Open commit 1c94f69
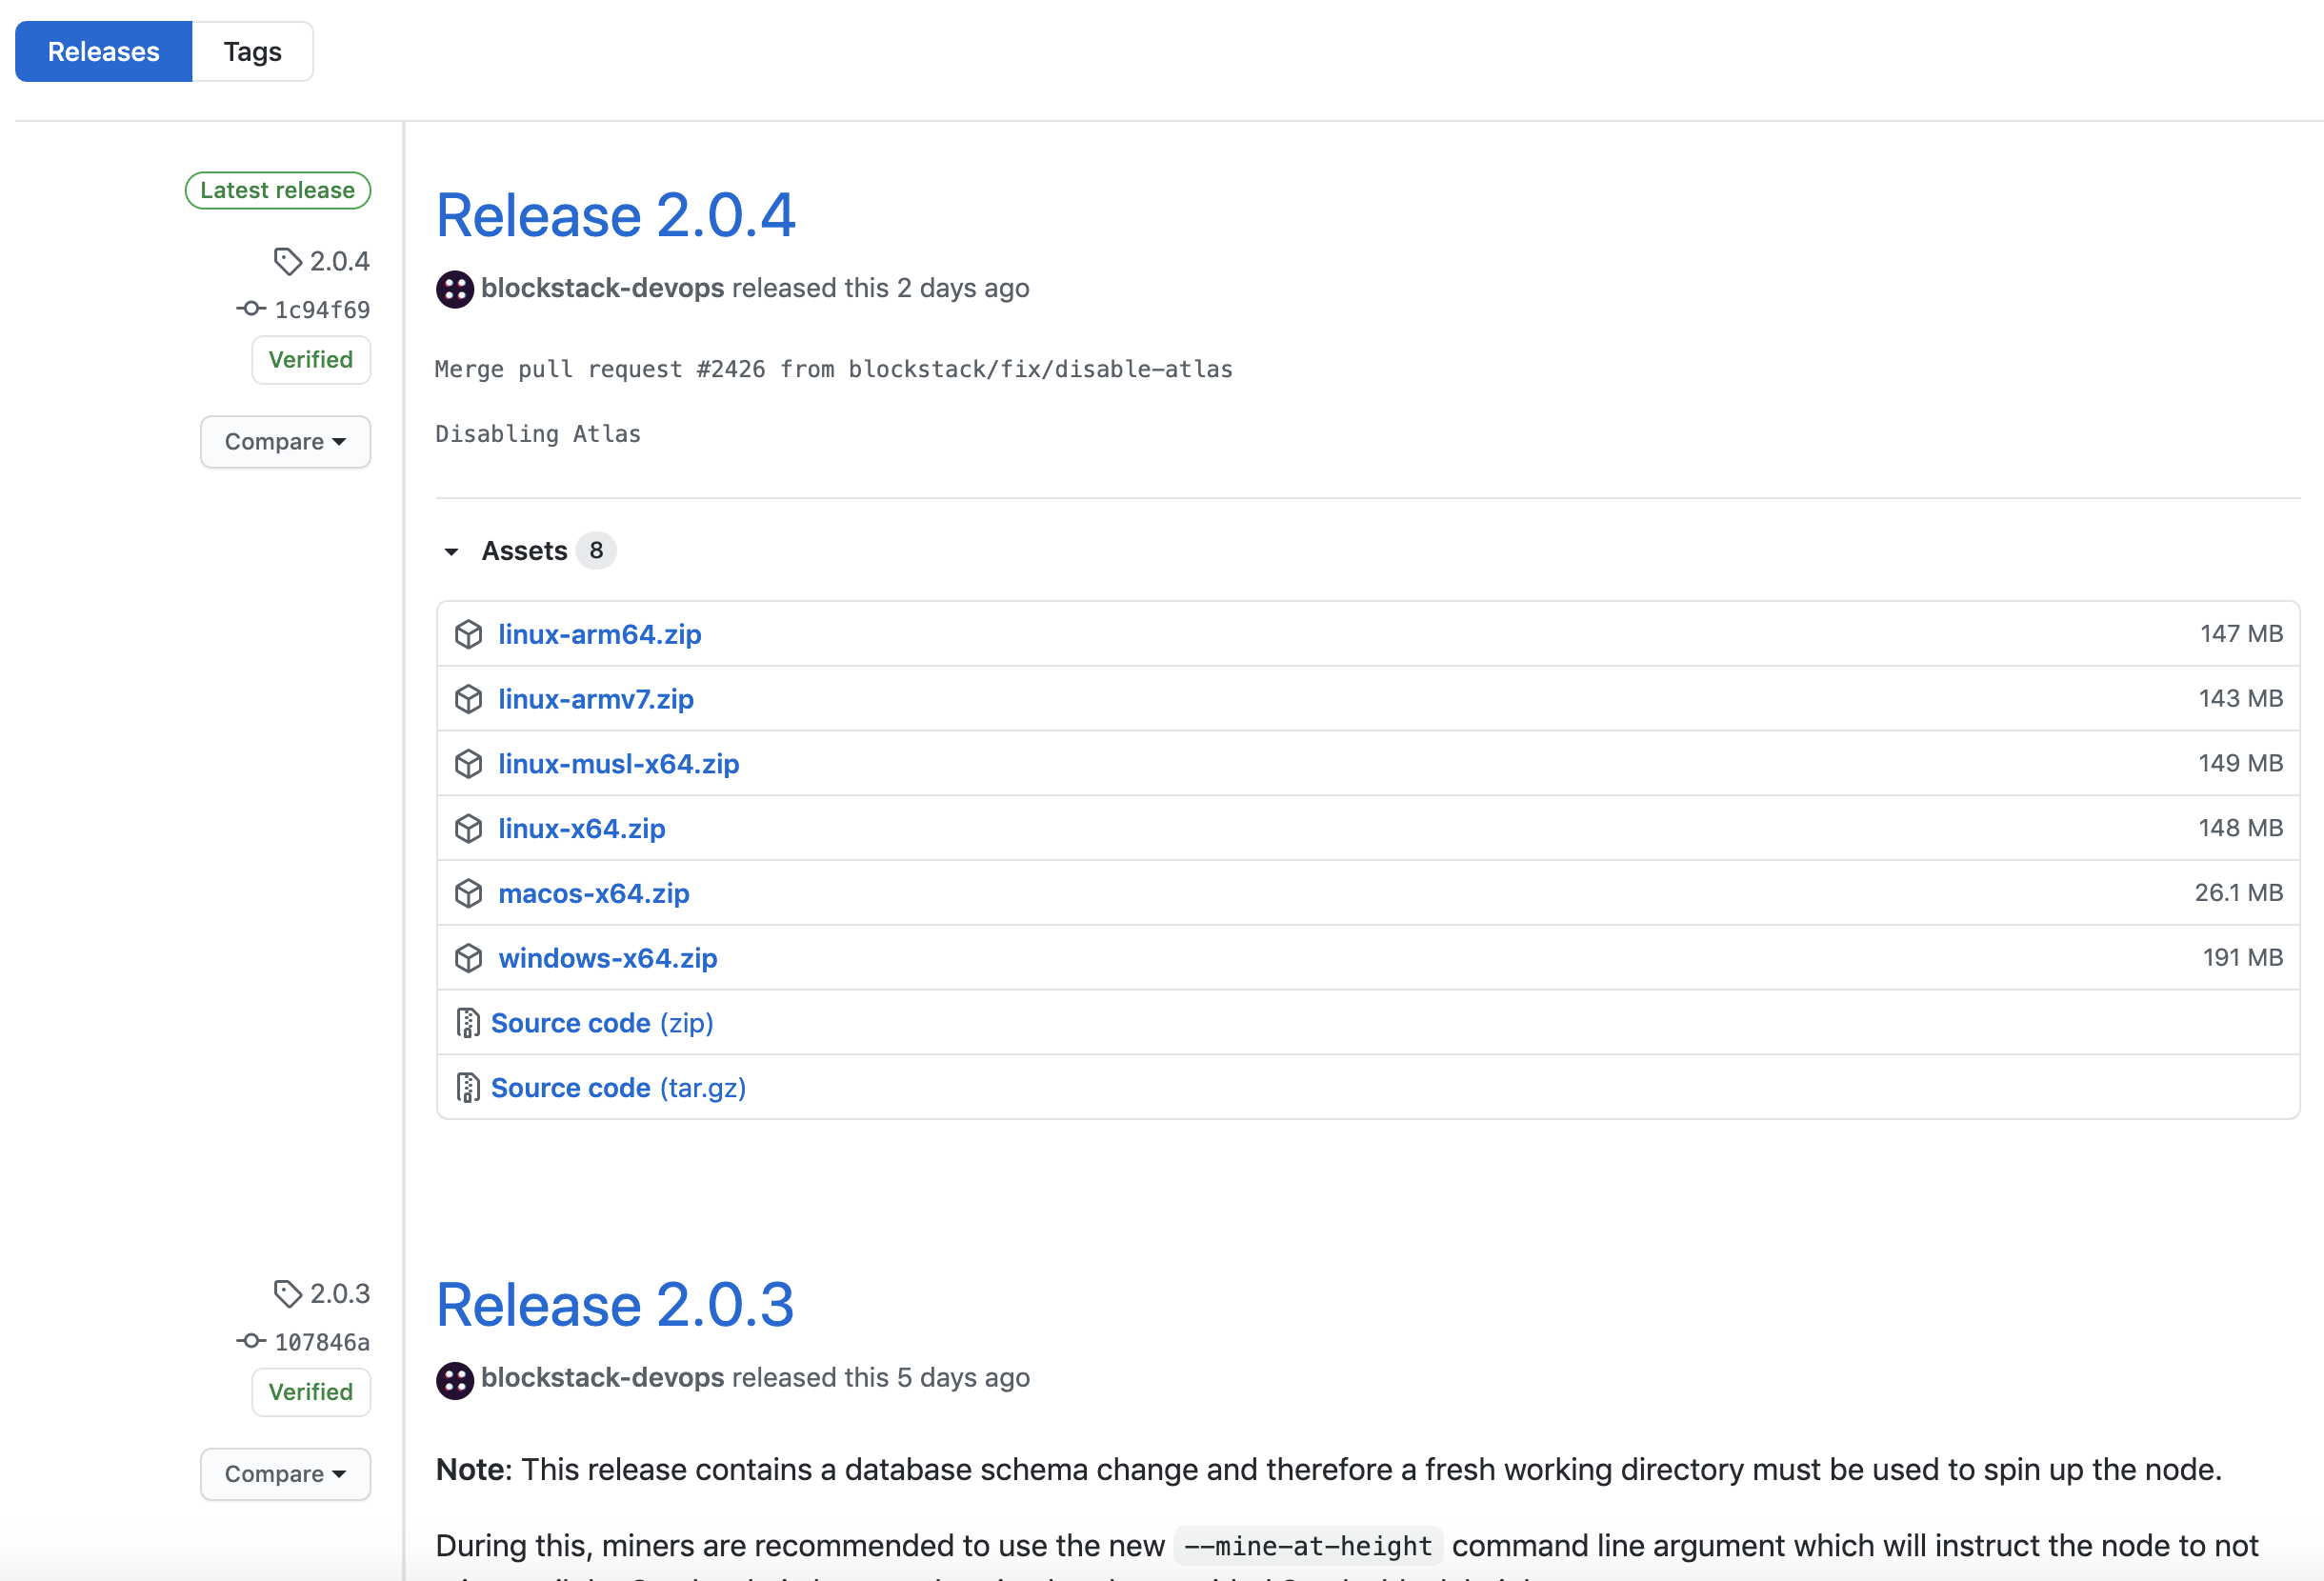Image resolution: width=2324 pixels, height=1581 pixels. 322,310
